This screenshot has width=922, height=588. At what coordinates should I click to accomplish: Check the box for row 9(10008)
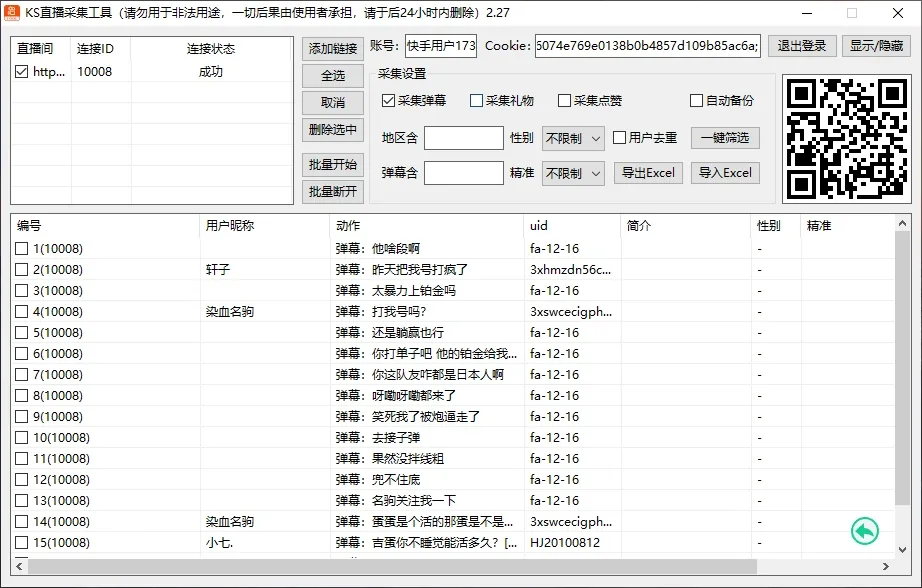22,417
